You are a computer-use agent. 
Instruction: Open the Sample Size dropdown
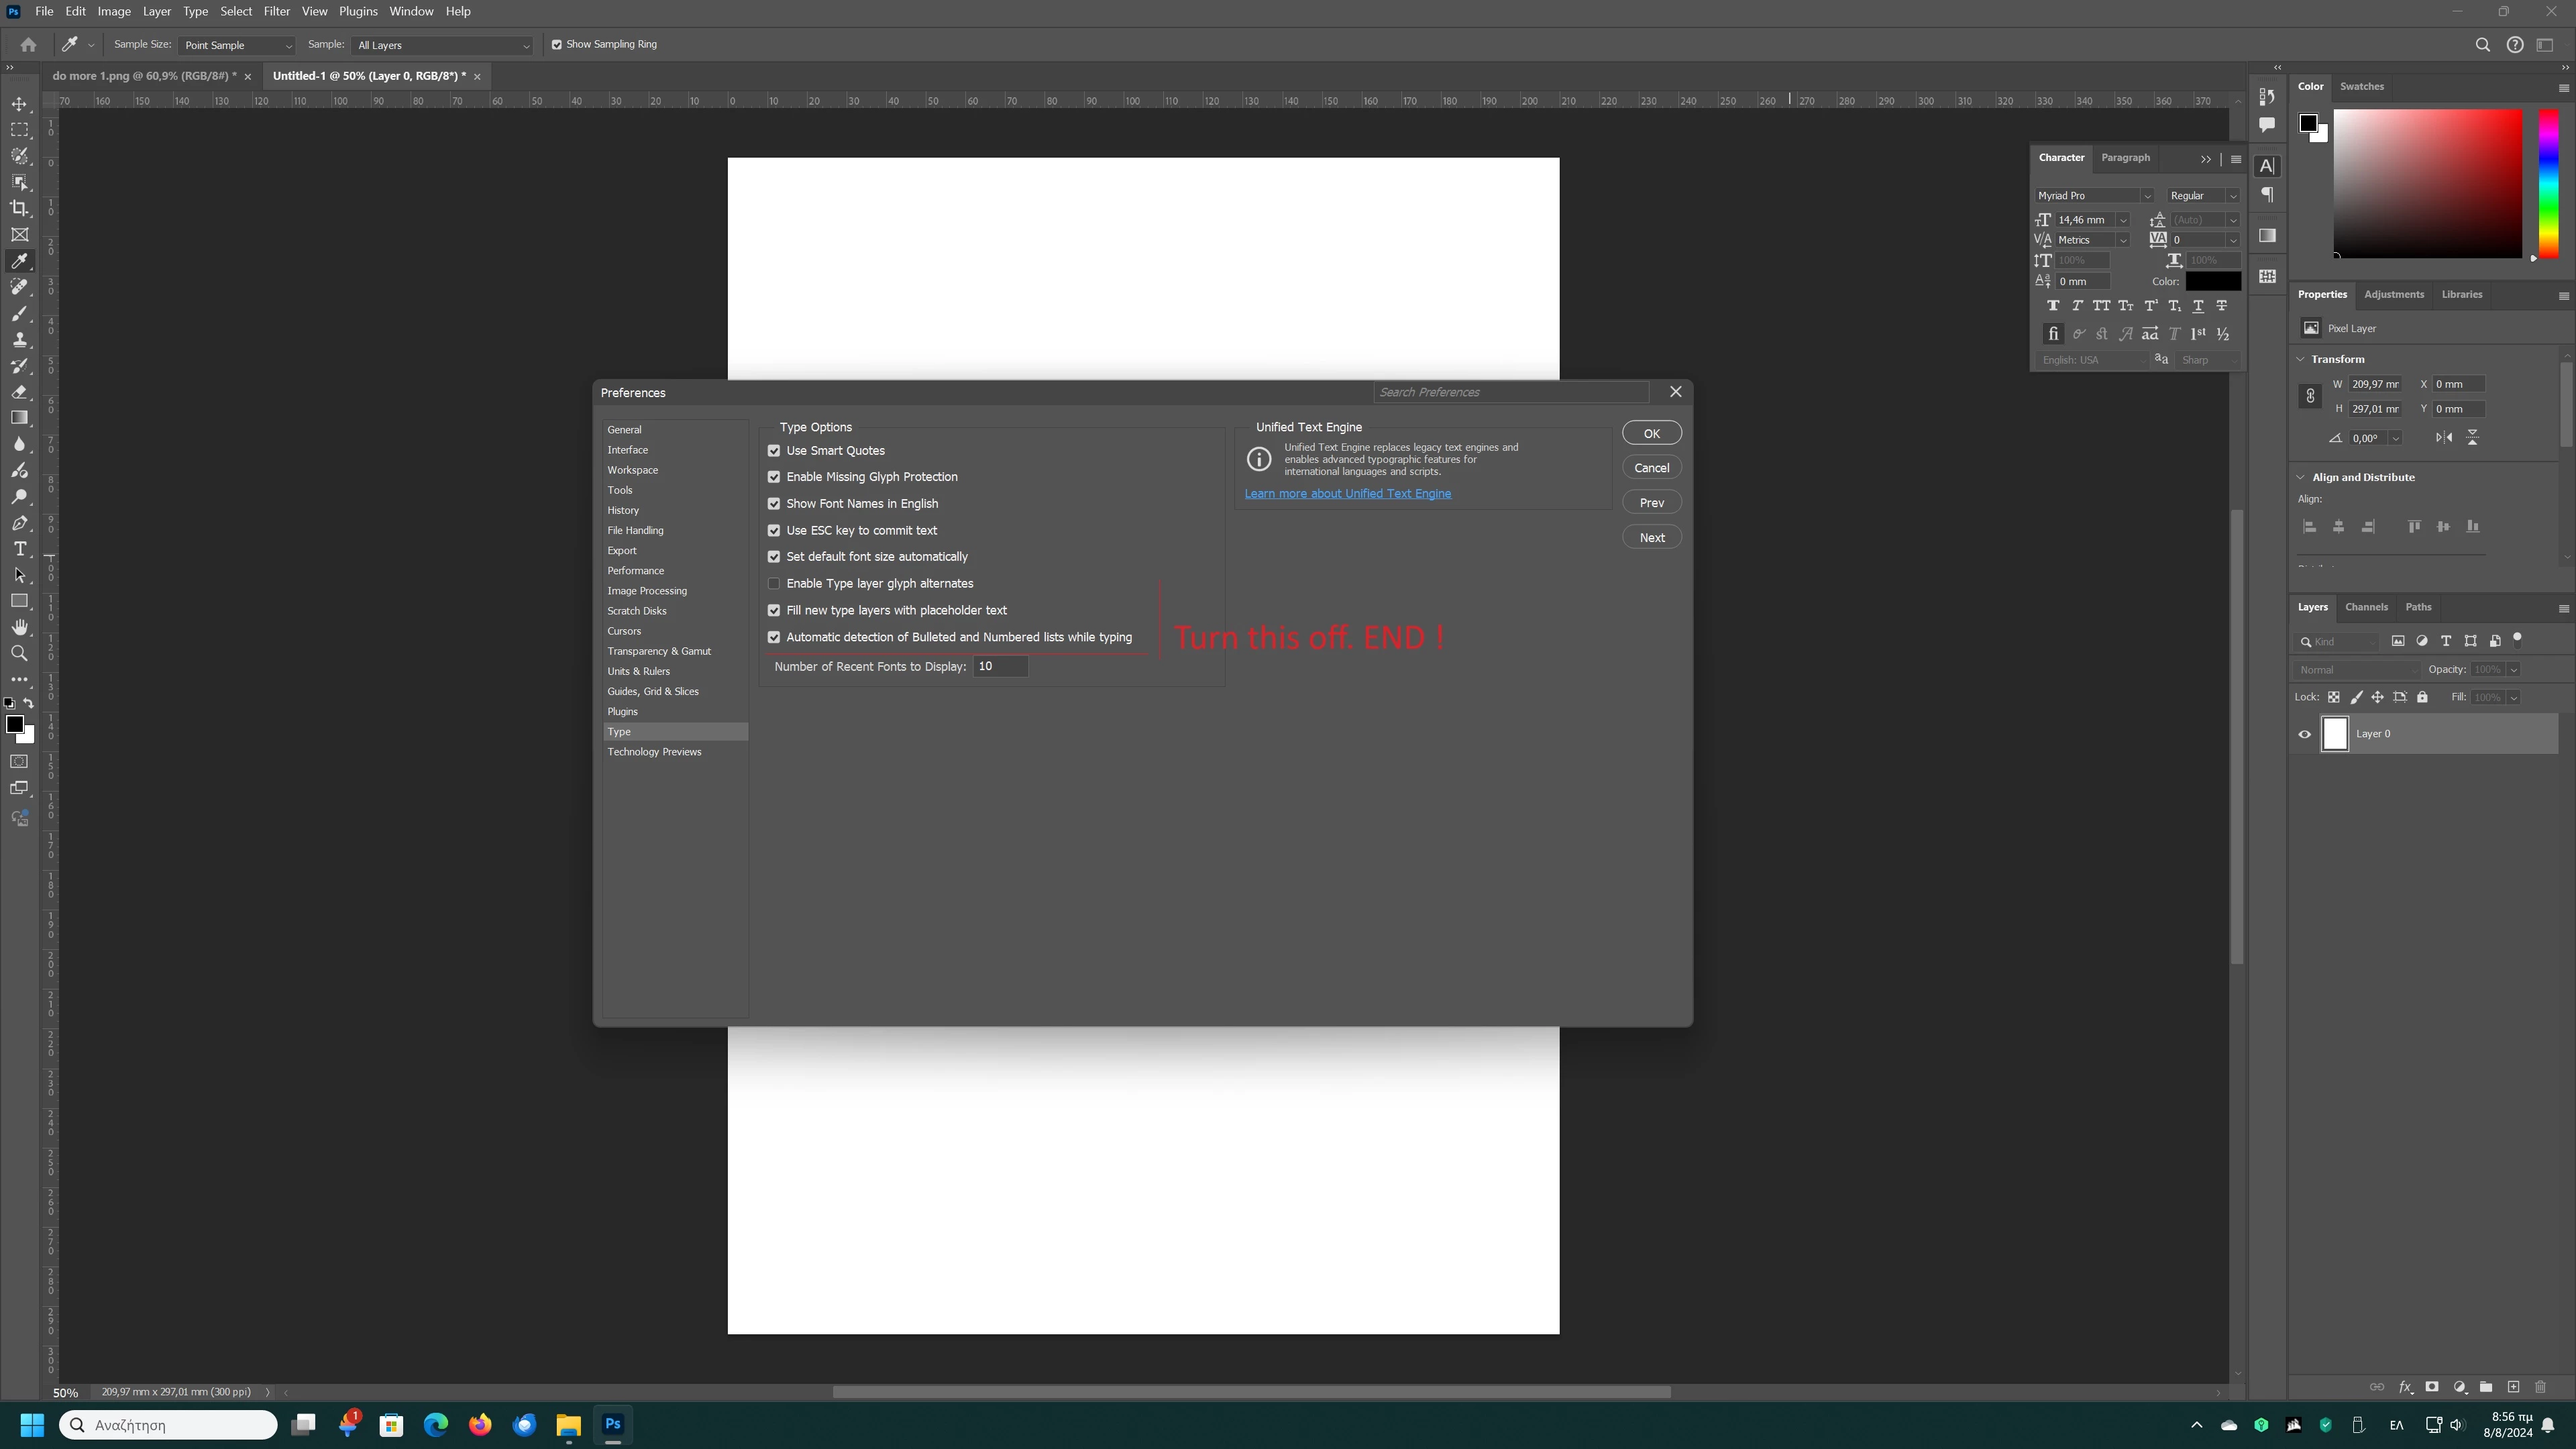point(237,45)
